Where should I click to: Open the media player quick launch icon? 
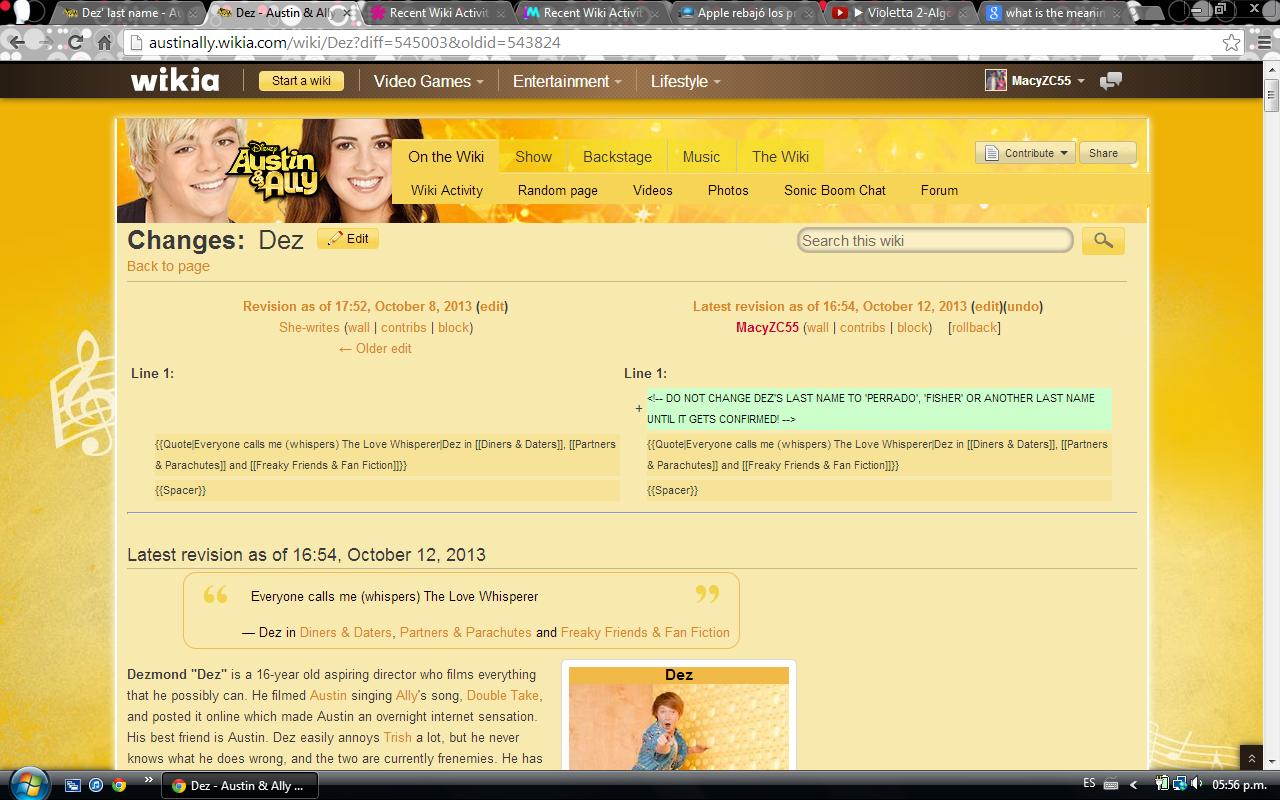click(x=96, y=785)
